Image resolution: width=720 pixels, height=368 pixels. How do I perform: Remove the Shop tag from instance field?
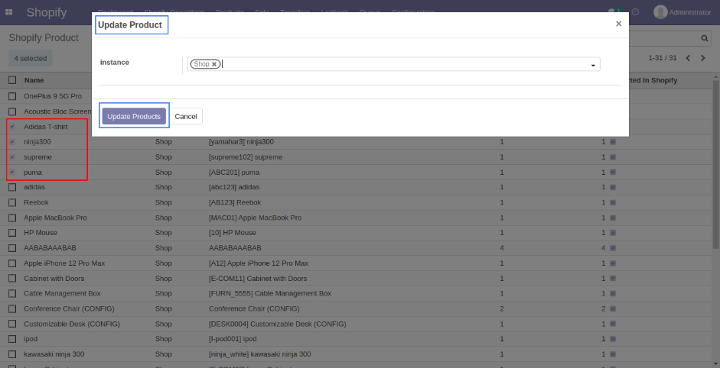(214, 64)
